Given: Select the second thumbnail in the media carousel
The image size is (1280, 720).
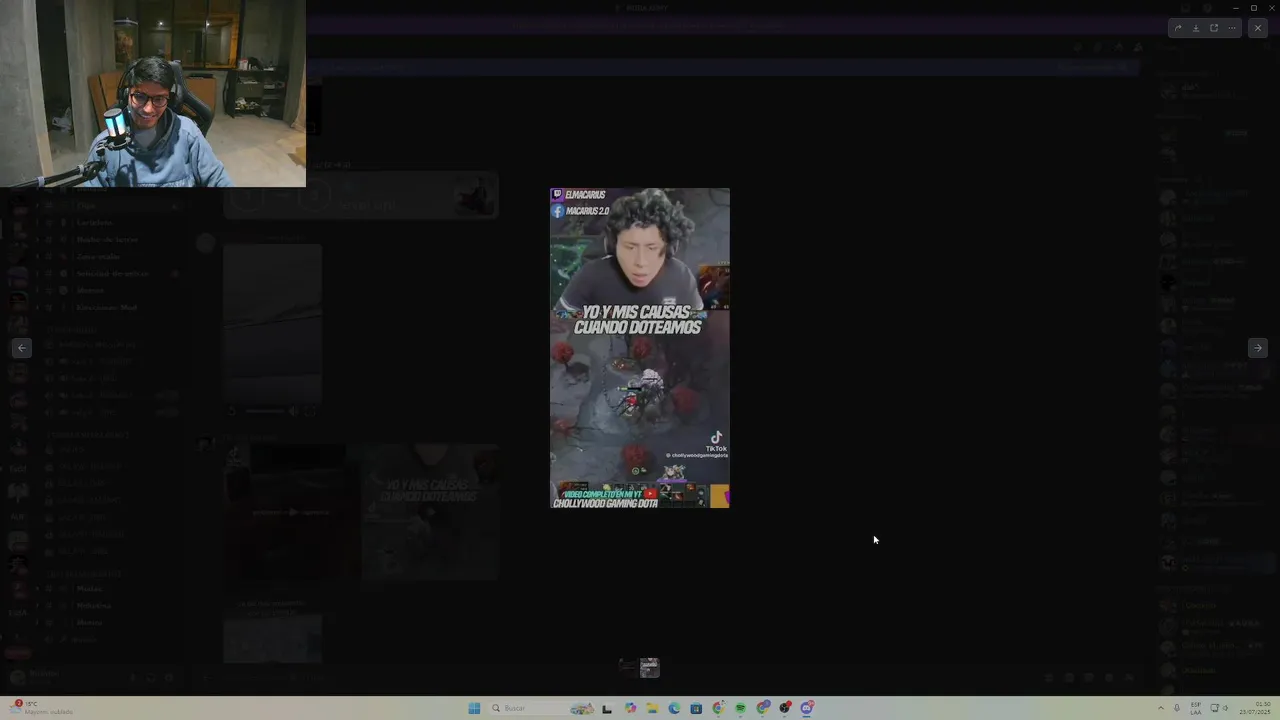Looking at the screenshot, I should [x=650, y=667].
